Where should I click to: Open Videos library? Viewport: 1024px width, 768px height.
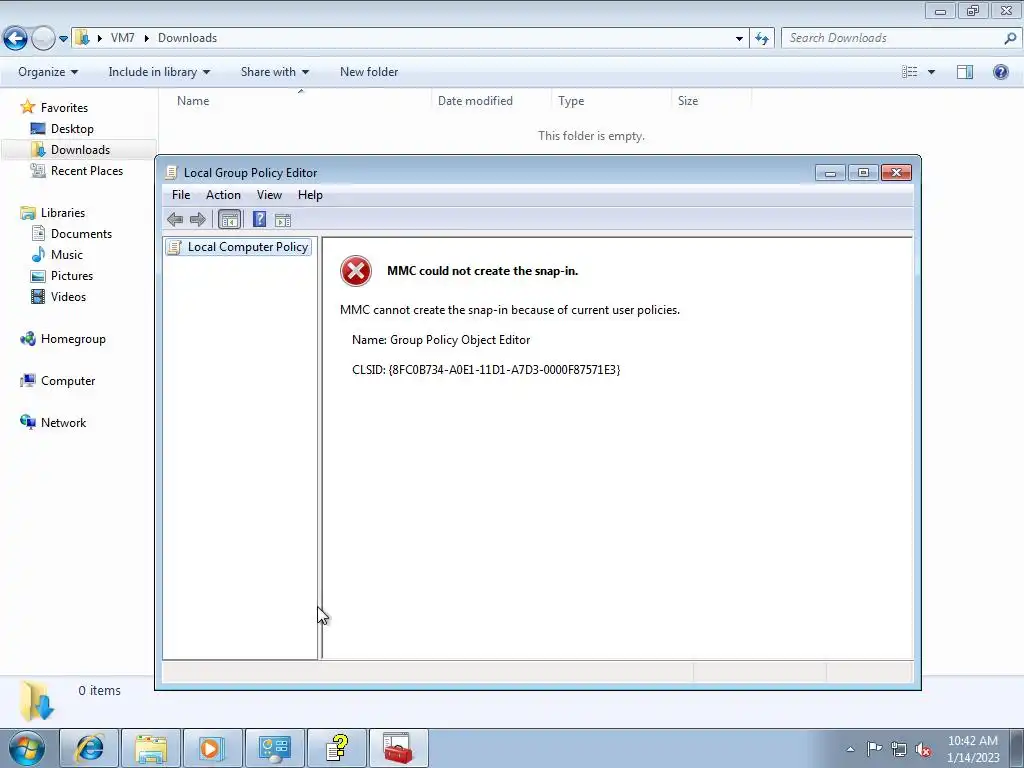click(x=58, y=296)
